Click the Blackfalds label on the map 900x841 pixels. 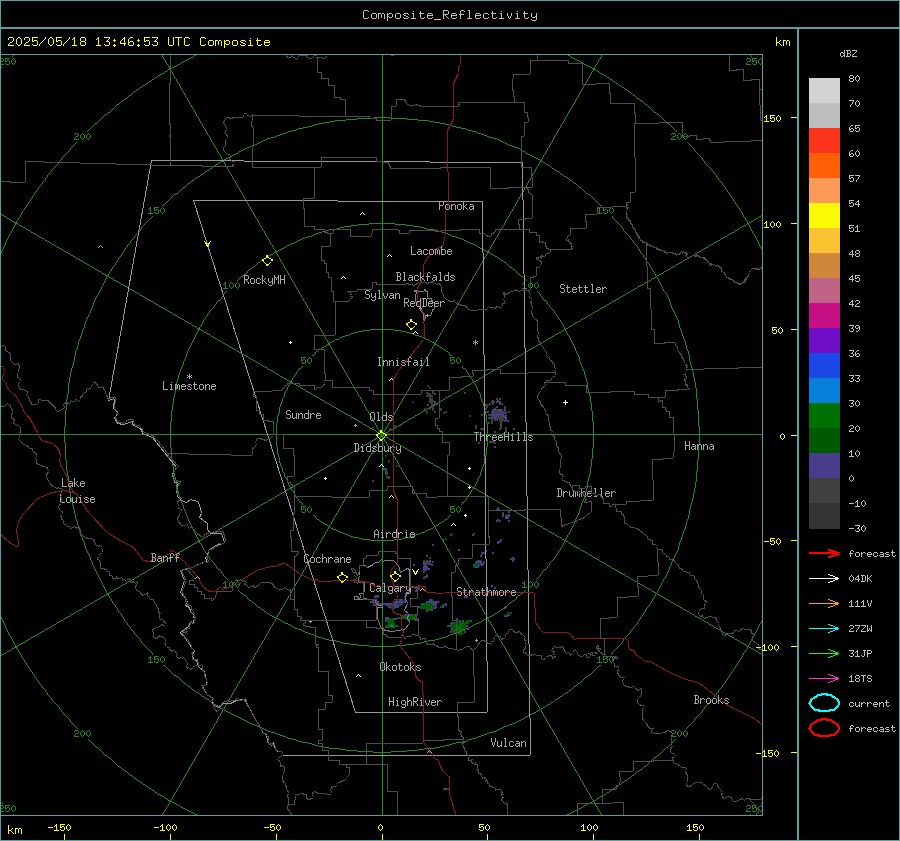(425, 277)
